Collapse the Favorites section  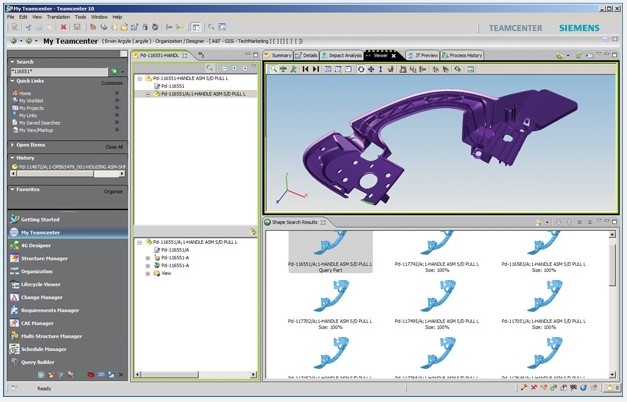pyautogui.click(x=12, y=189)
